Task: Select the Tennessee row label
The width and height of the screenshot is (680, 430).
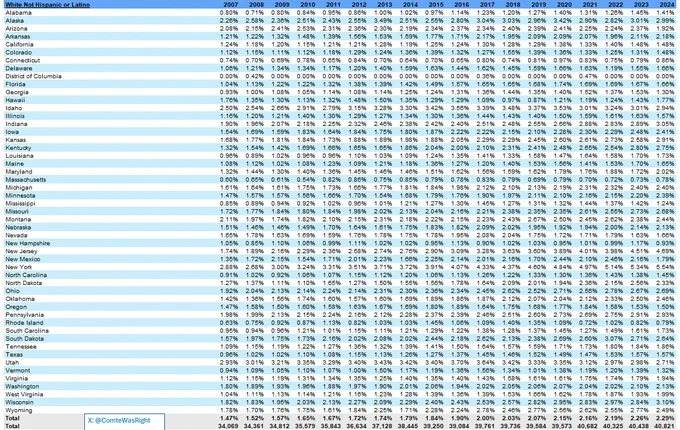Action: coord(21,346)
